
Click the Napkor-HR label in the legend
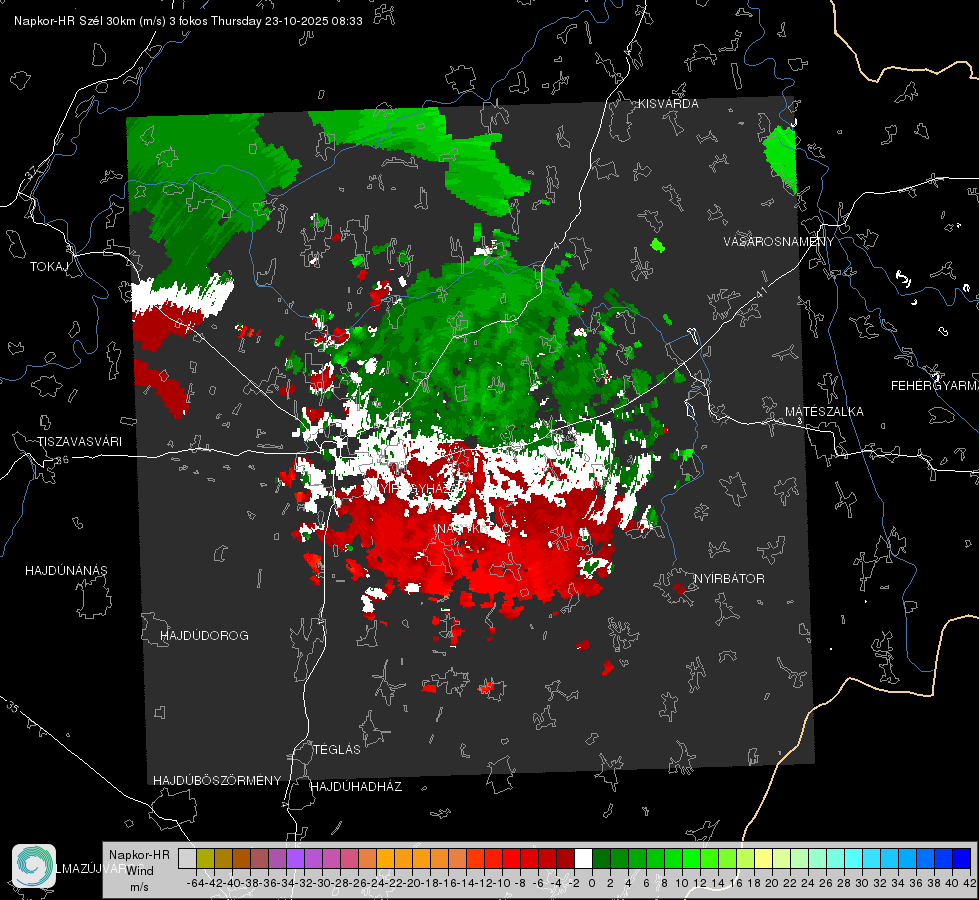pyautogui.click(x=139, y=854)
